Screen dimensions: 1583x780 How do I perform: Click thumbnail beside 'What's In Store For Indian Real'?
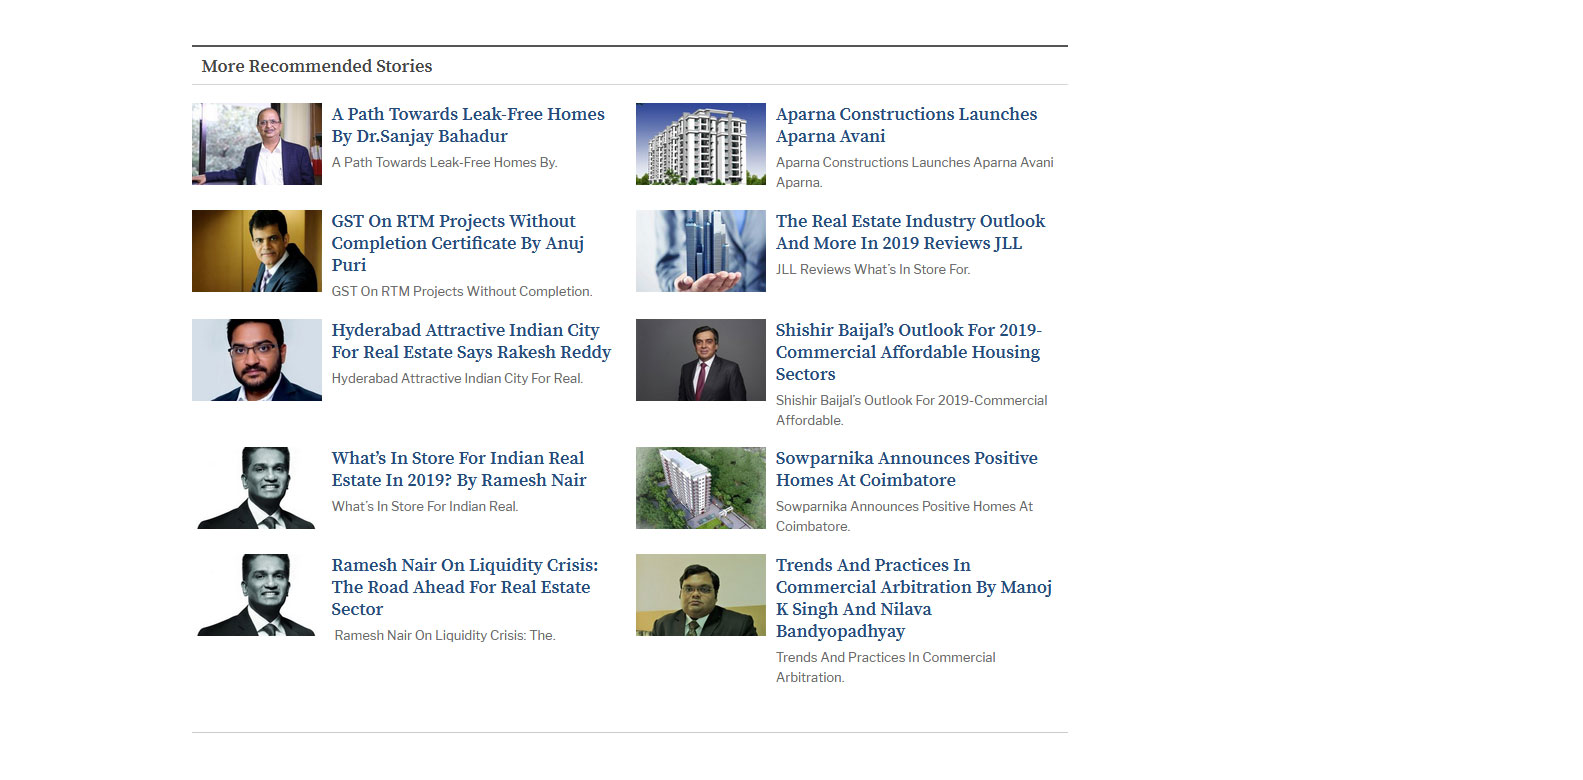(x=257, y=488)
